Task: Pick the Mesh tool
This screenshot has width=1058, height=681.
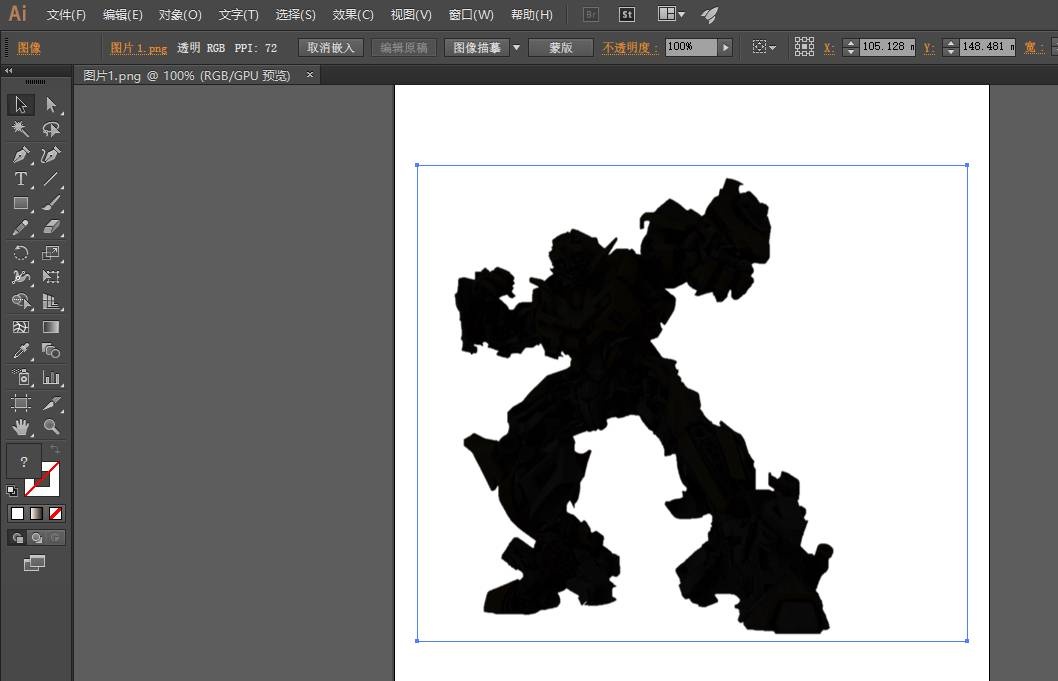Action: (21, 327)
